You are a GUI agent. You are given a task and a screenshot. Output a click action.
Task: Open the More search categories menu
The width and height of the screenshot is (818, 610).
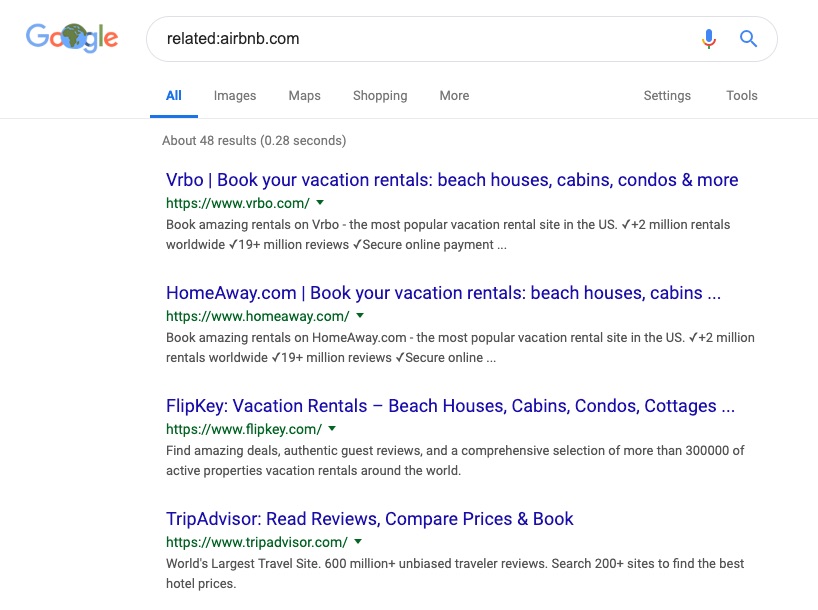pyautogui.click(x=454, y=95)
